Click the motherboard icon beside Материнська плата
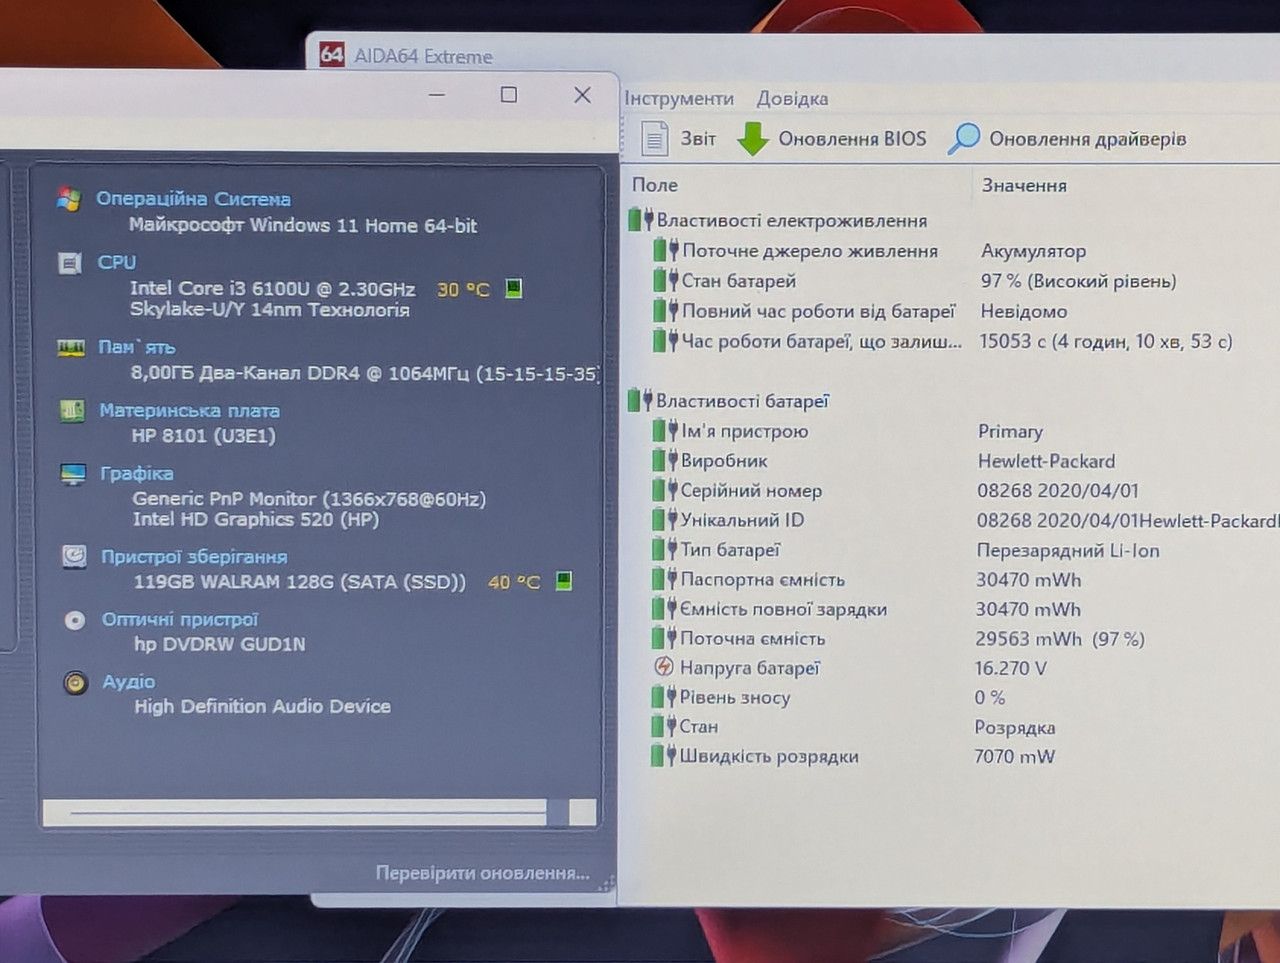This screenshot has width=1280, height=963. pyautogui.click(x=72, y=411)
